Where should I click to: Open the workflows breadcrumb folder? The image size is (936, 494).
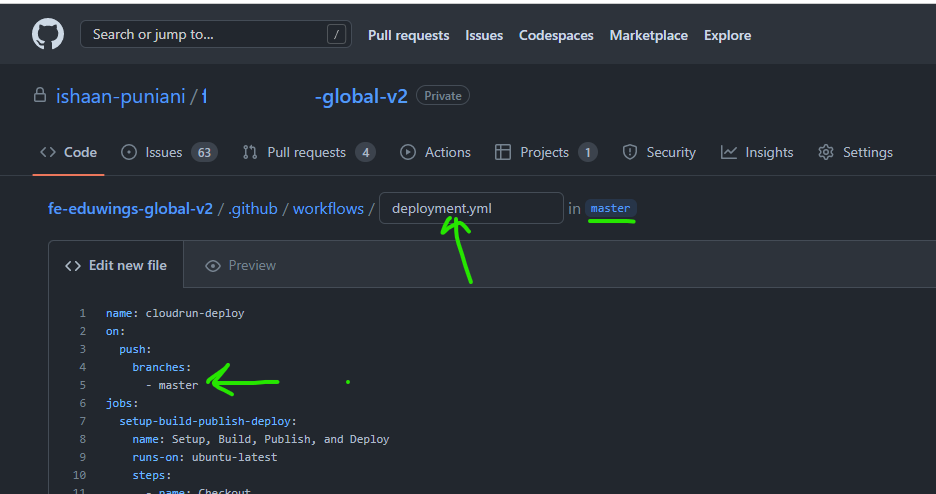coord(328,208)
